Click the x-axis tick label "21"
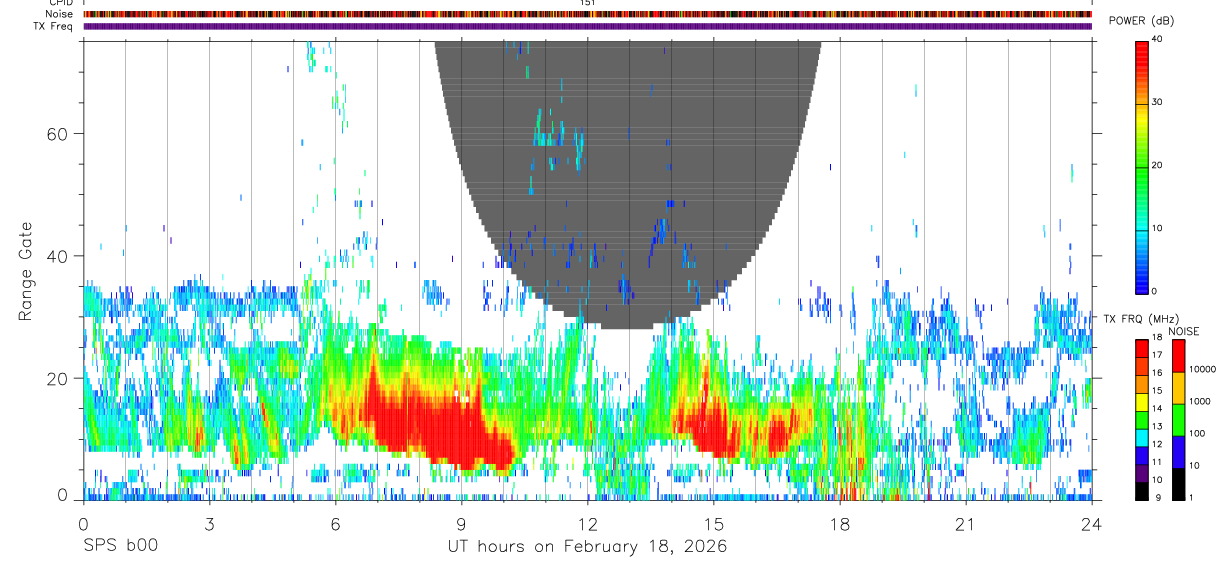The height and width of the screenshot is (567, 1228). point(965,524)
